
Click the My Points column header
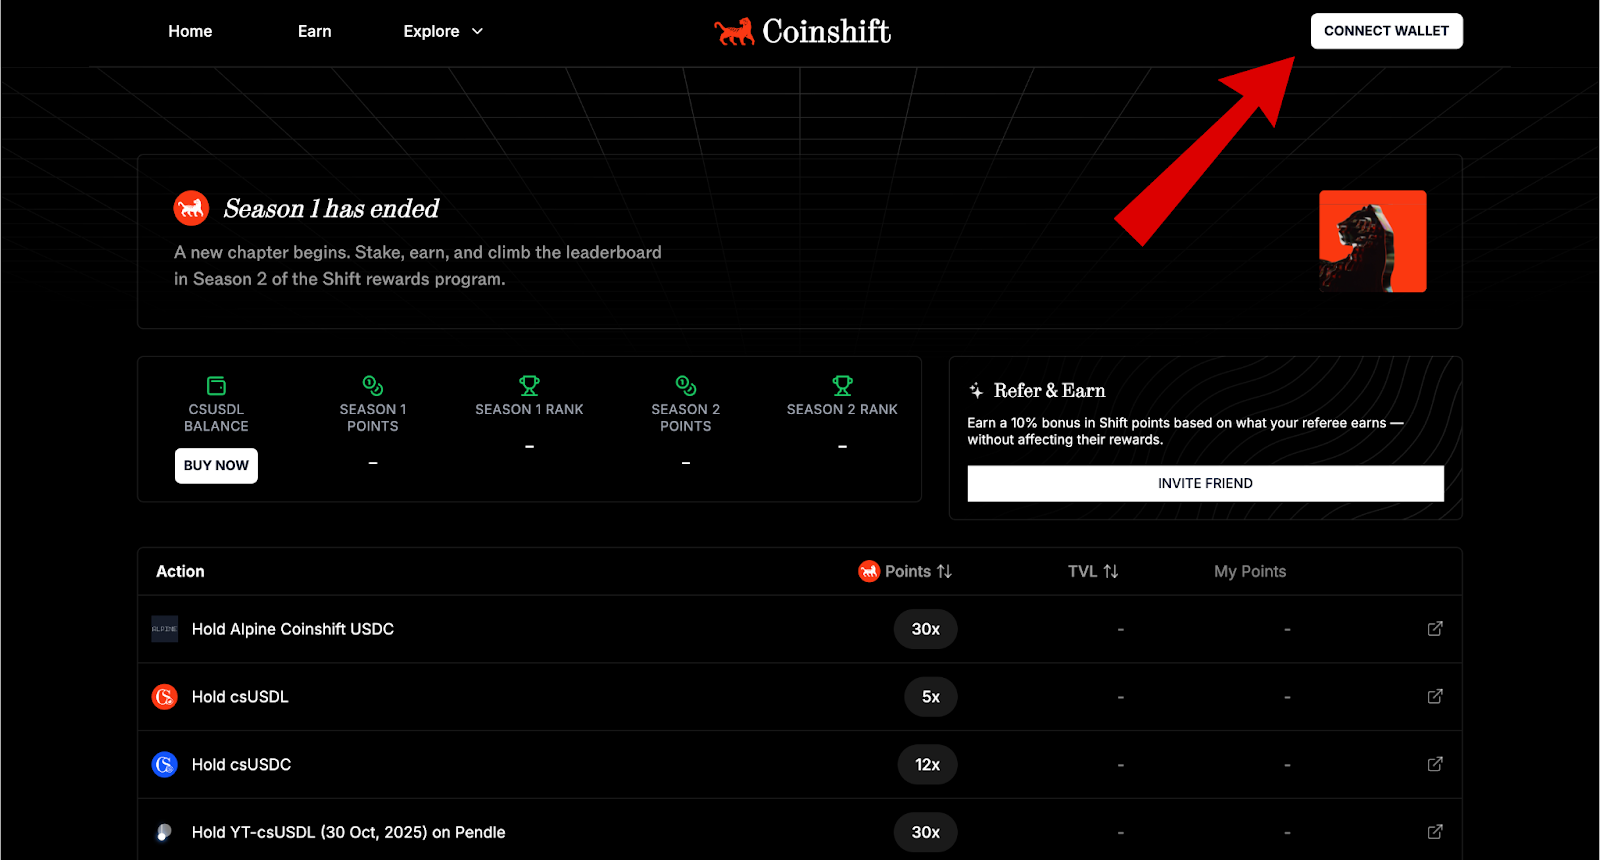tap(1250, 572)
